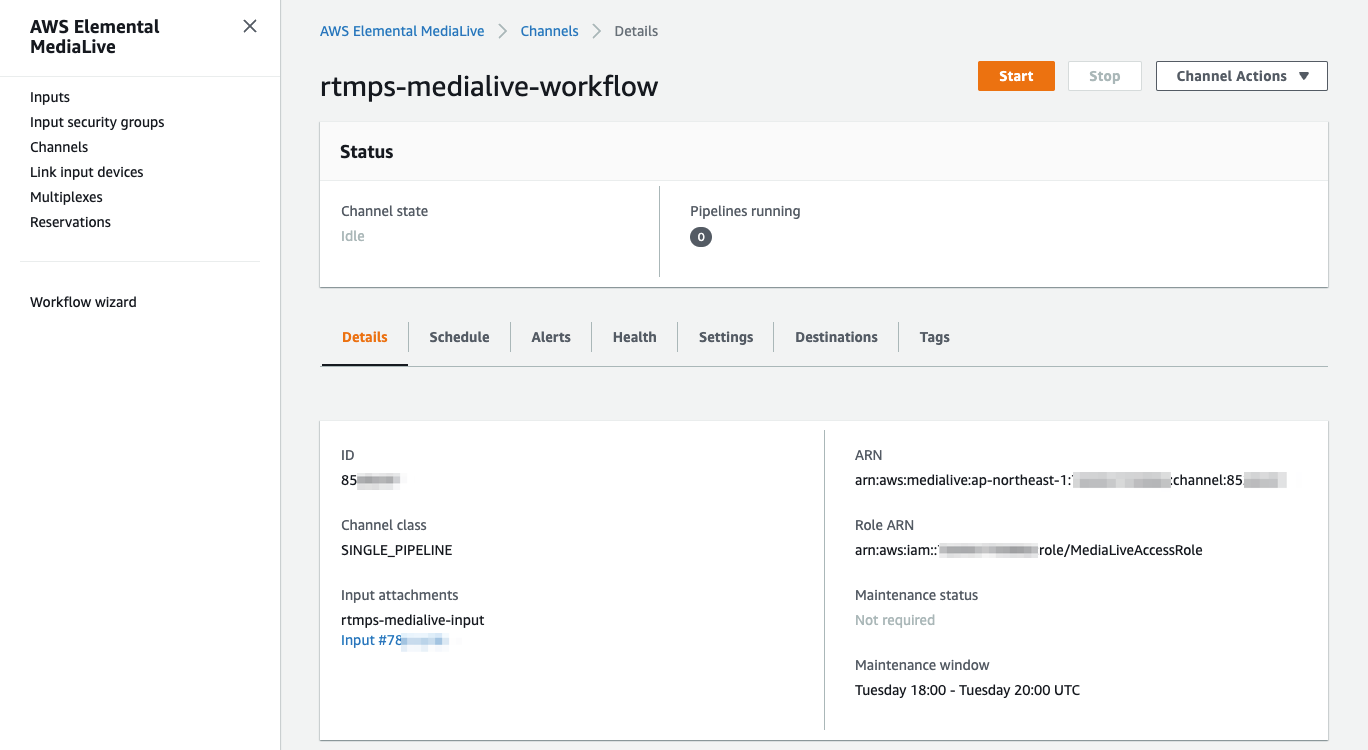Screen dimensions: 1368x750
Task: Click the channel ARN value
Action: coord(1070,480)
